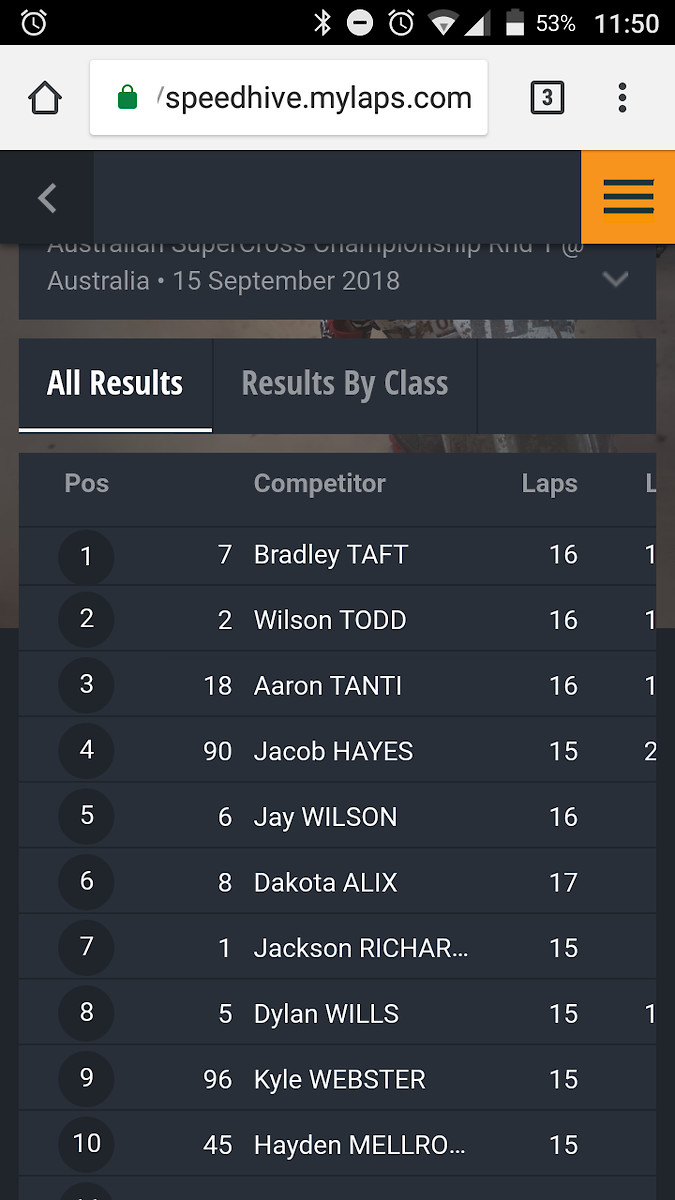Open Dakota ALIX's result row
The width and height of the screenshot is (675, 1200).
pos(337,882)
